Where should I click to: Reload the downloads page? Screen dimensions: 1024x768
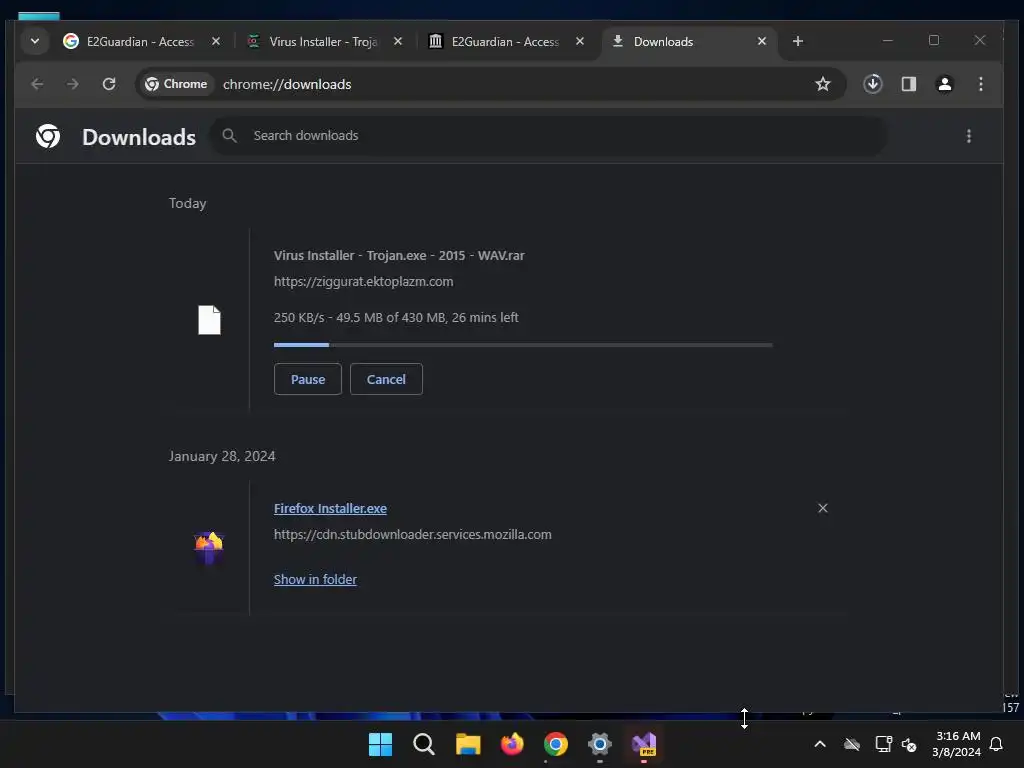[x=109, y=84]
